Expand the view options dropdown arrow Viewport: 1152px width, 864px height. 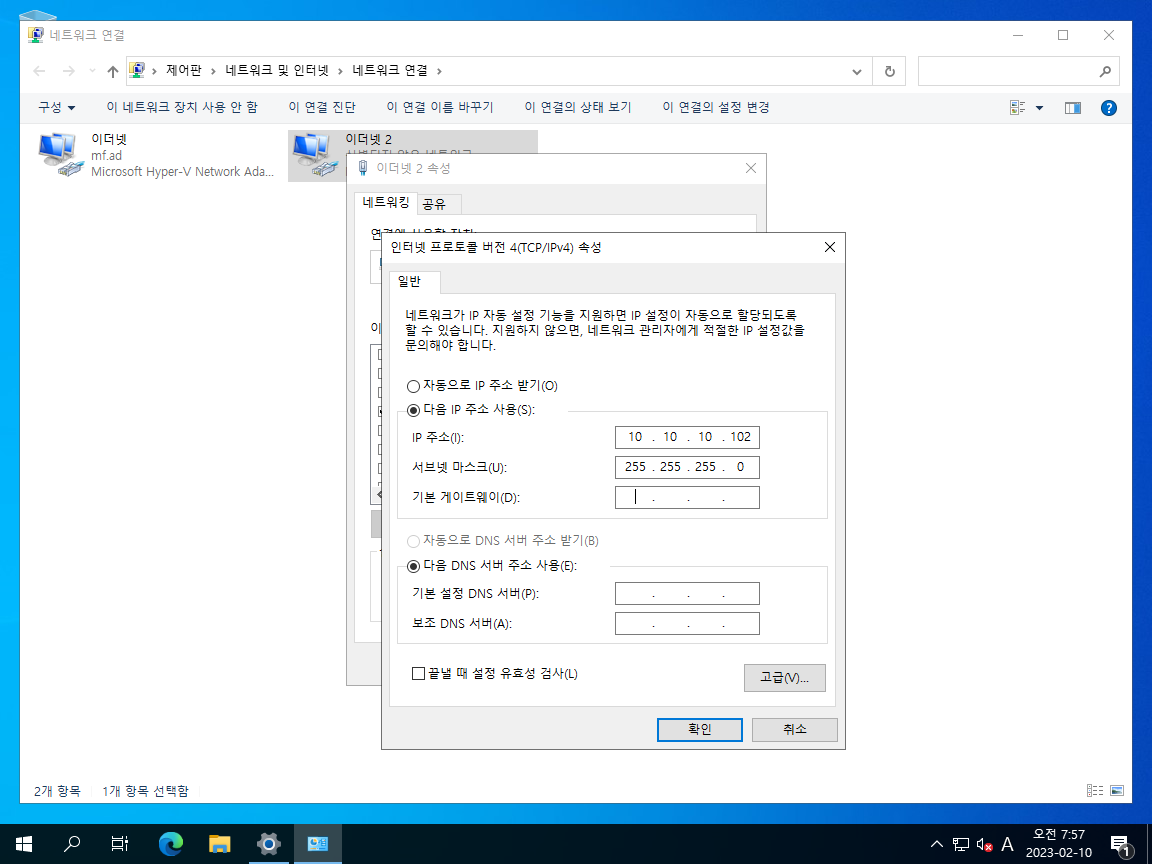[x=1040, y=108]
